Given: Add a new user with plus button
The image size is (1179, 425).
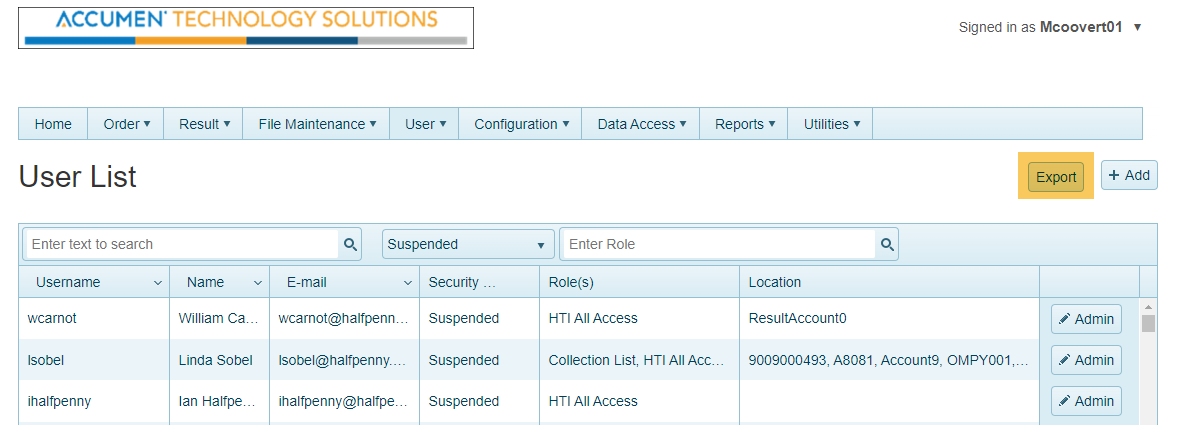Looking at the screenshot, I should 1129,175.
